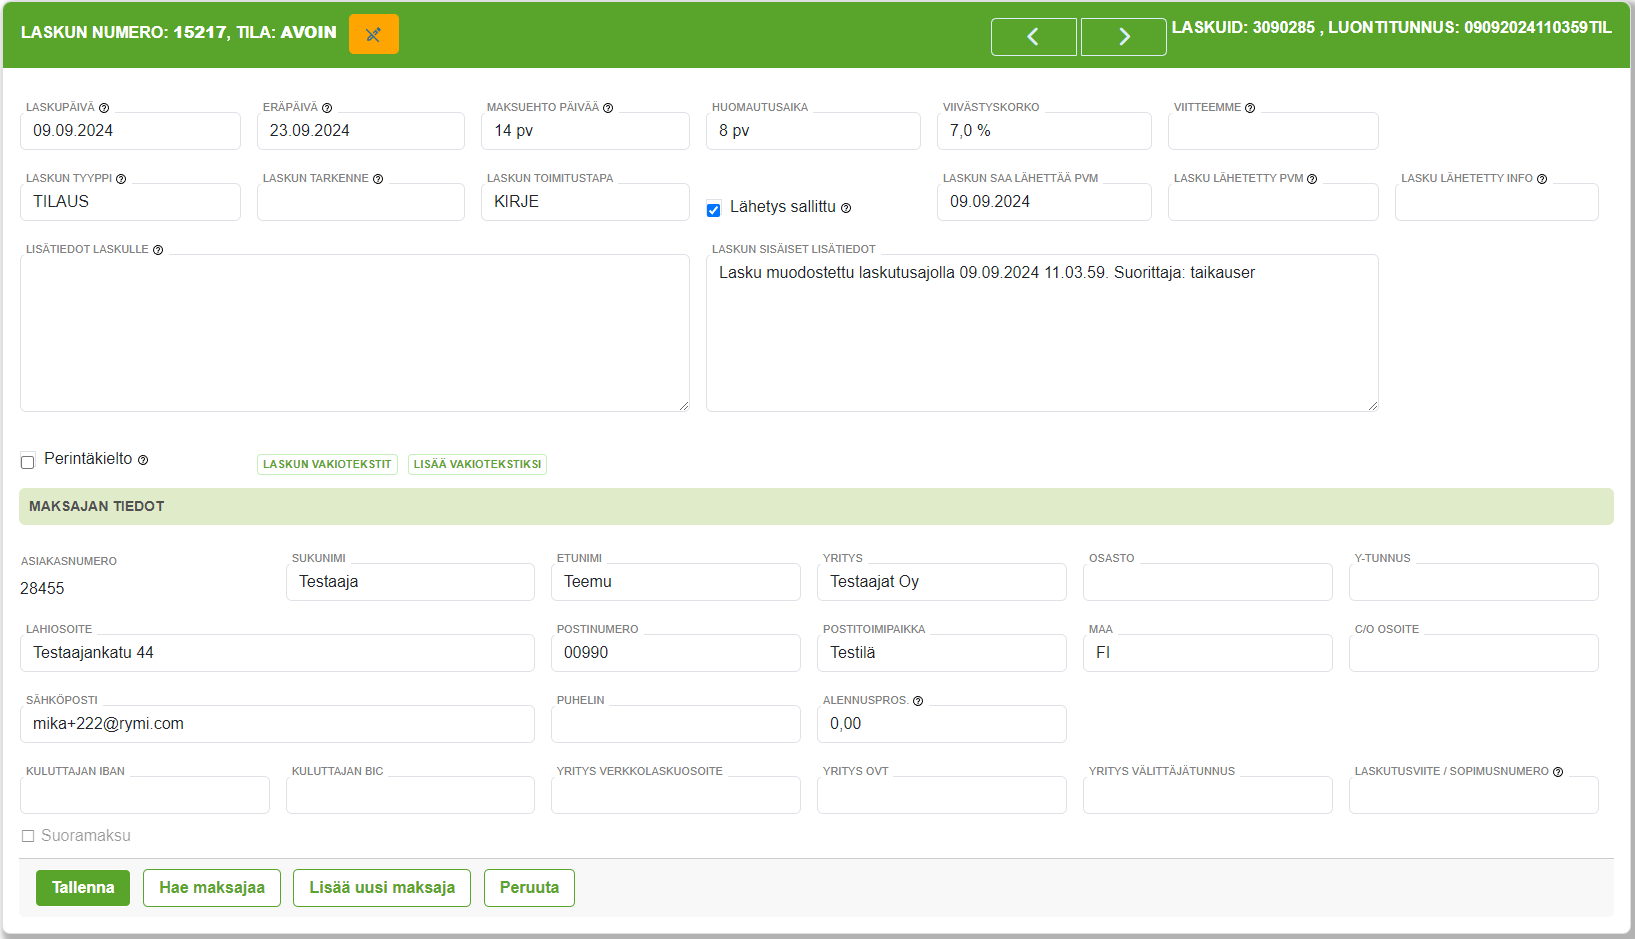Click the Yritys field

tap(942, 582)
